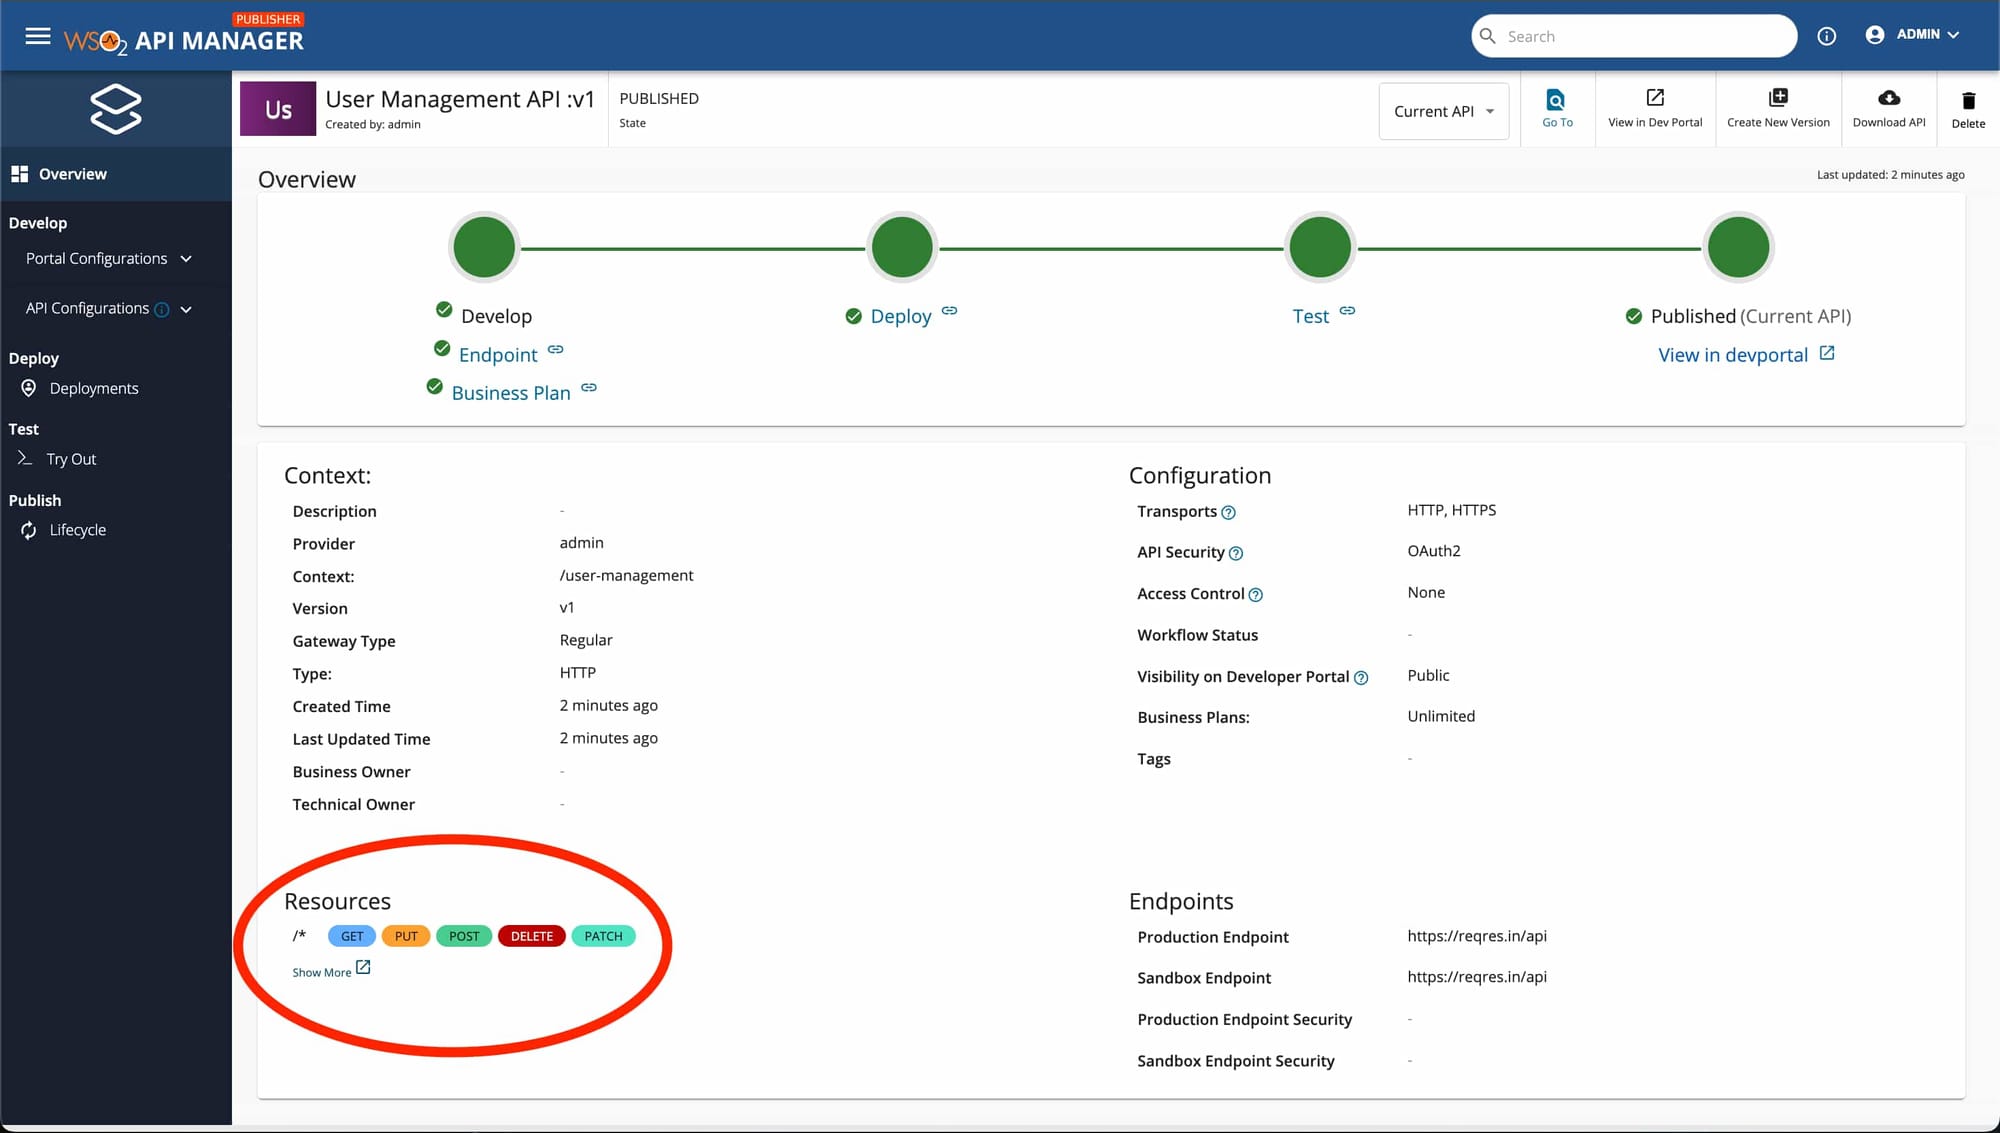
Task: Open the info circle icon in header
Action: 1826,36
